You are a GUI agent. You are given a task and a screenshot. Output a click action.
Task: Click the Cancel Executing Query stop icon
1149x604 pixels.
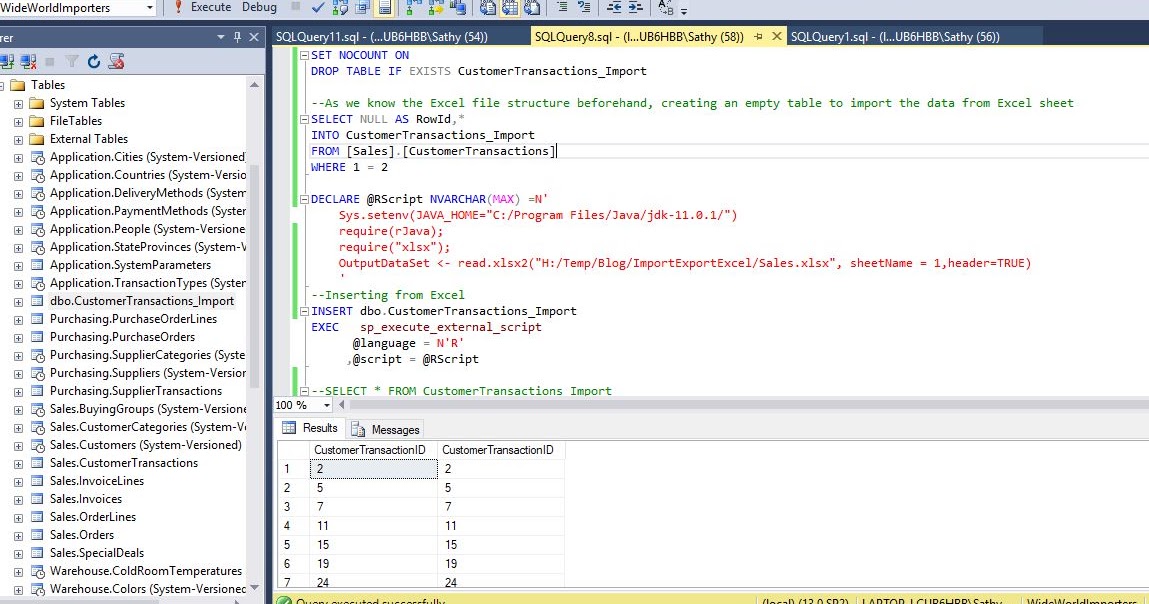coord(296,7)
